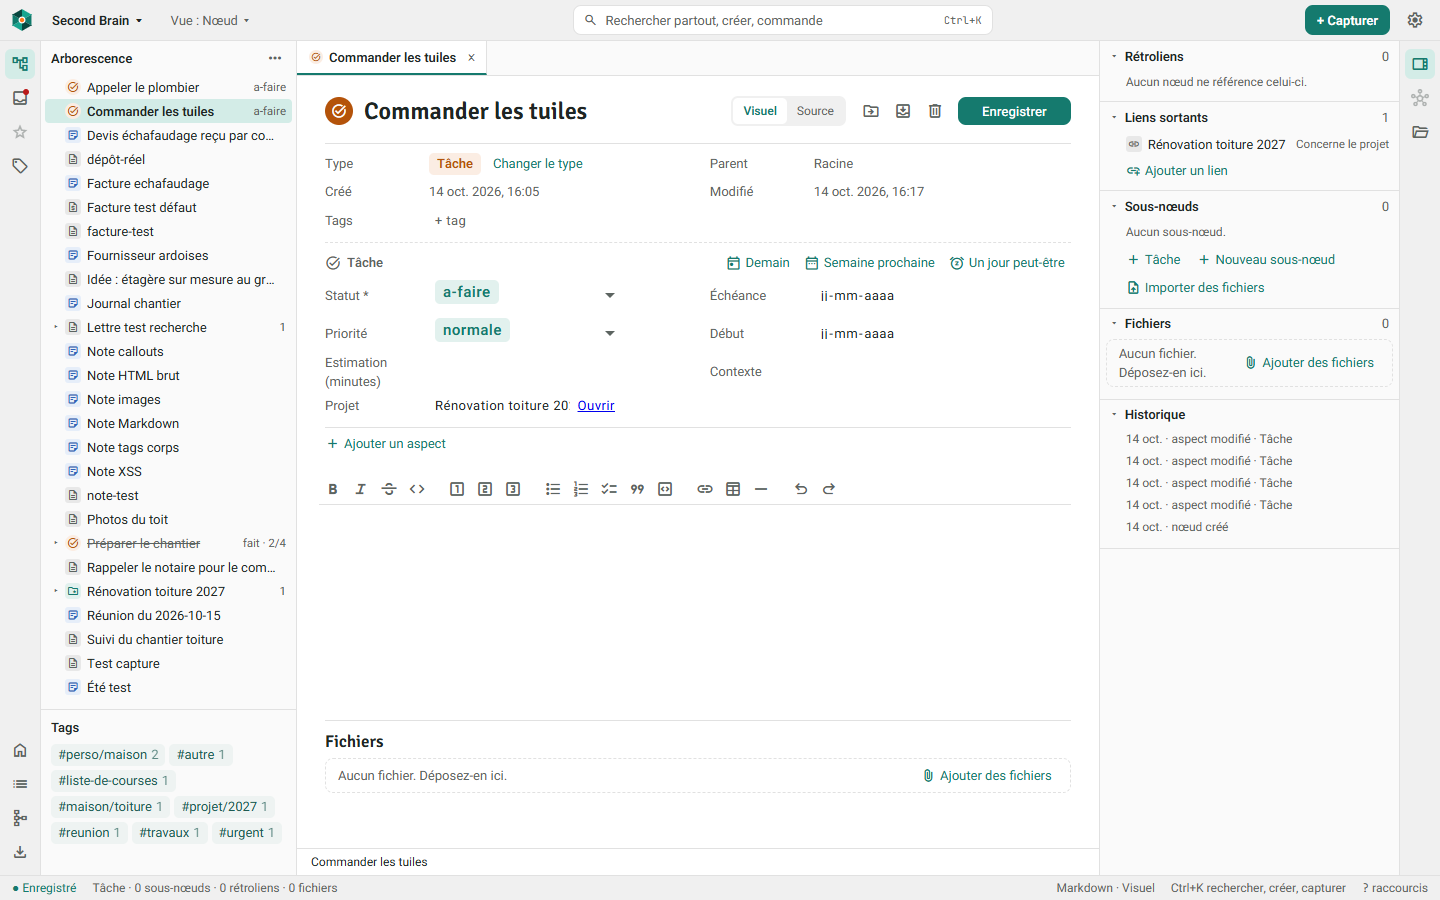1440x900 pixels.
Task: Open the Statut dropdown
Action: click(526, 294)
